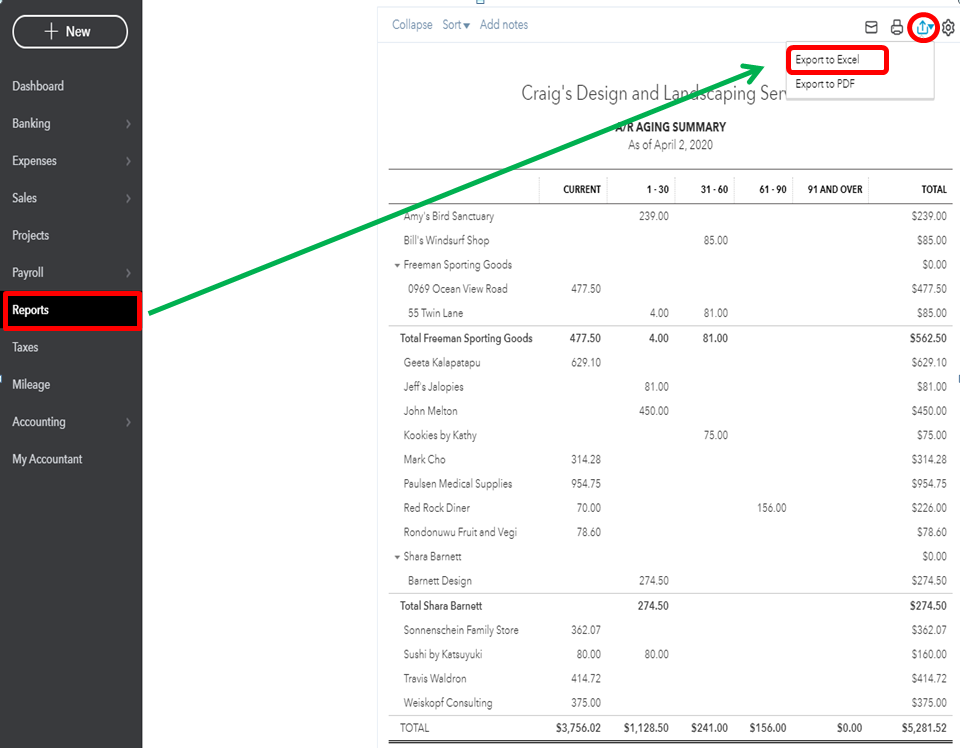Click Rondonuwu Fruit and Vegi row

click(460, 533)
